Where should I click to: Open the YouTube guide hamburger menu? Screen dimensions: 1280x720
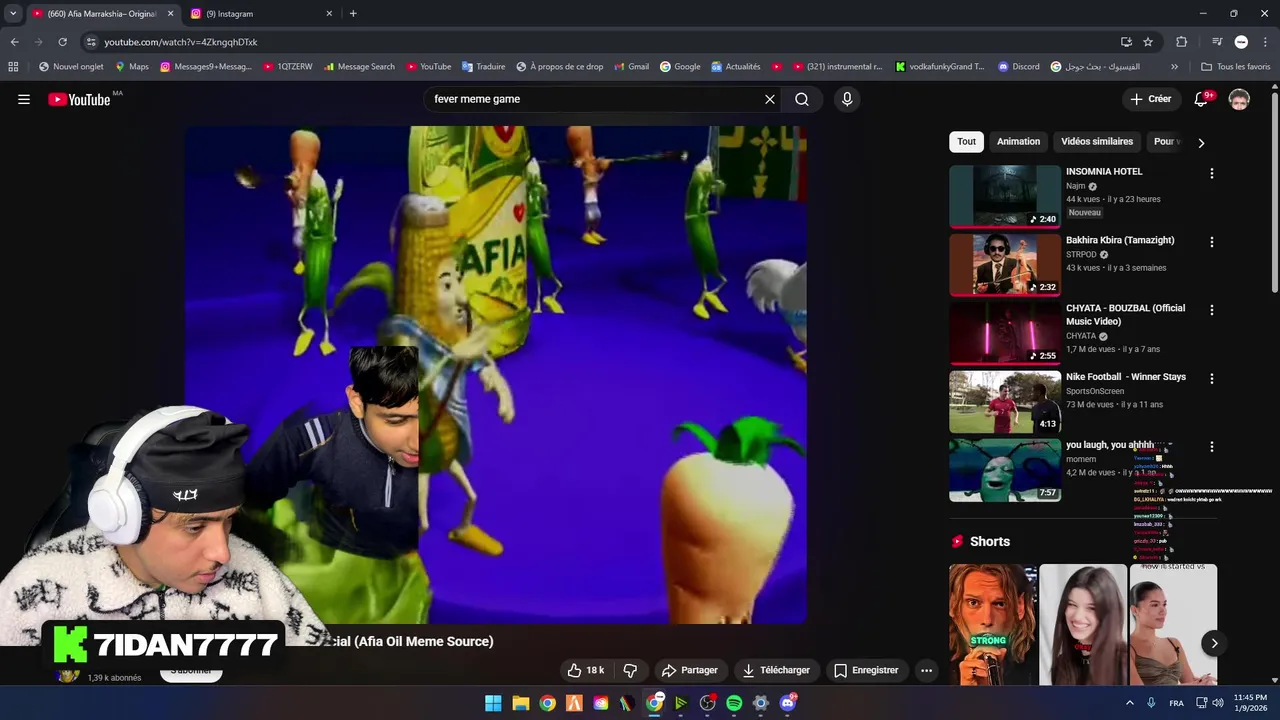24,99
